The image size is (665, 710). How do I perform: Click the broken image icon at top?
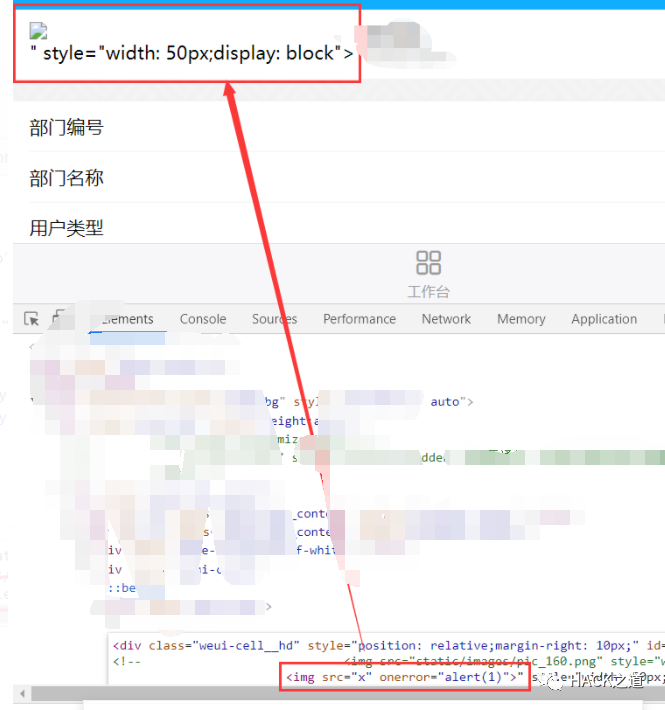(x=38, y=31)
